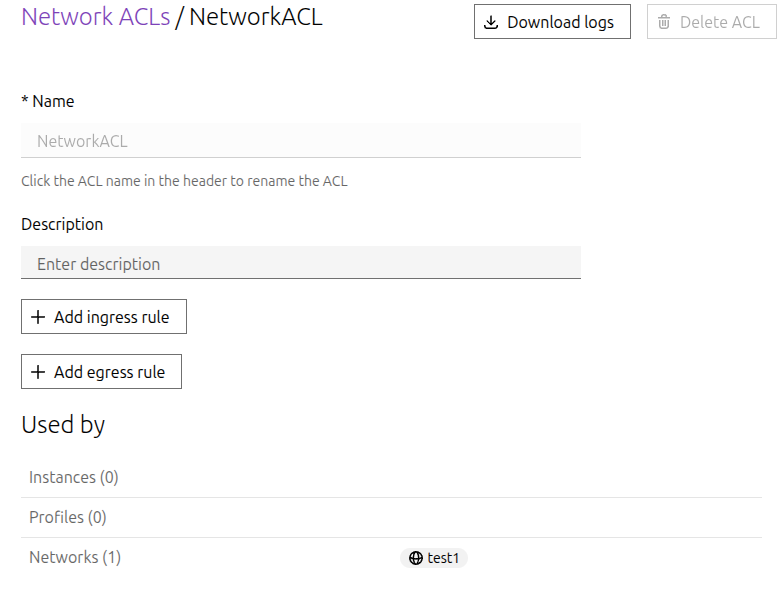This screenshot has width=781, height=592.
Task: Select the Instances (0) row
Action: click(74, 478)
